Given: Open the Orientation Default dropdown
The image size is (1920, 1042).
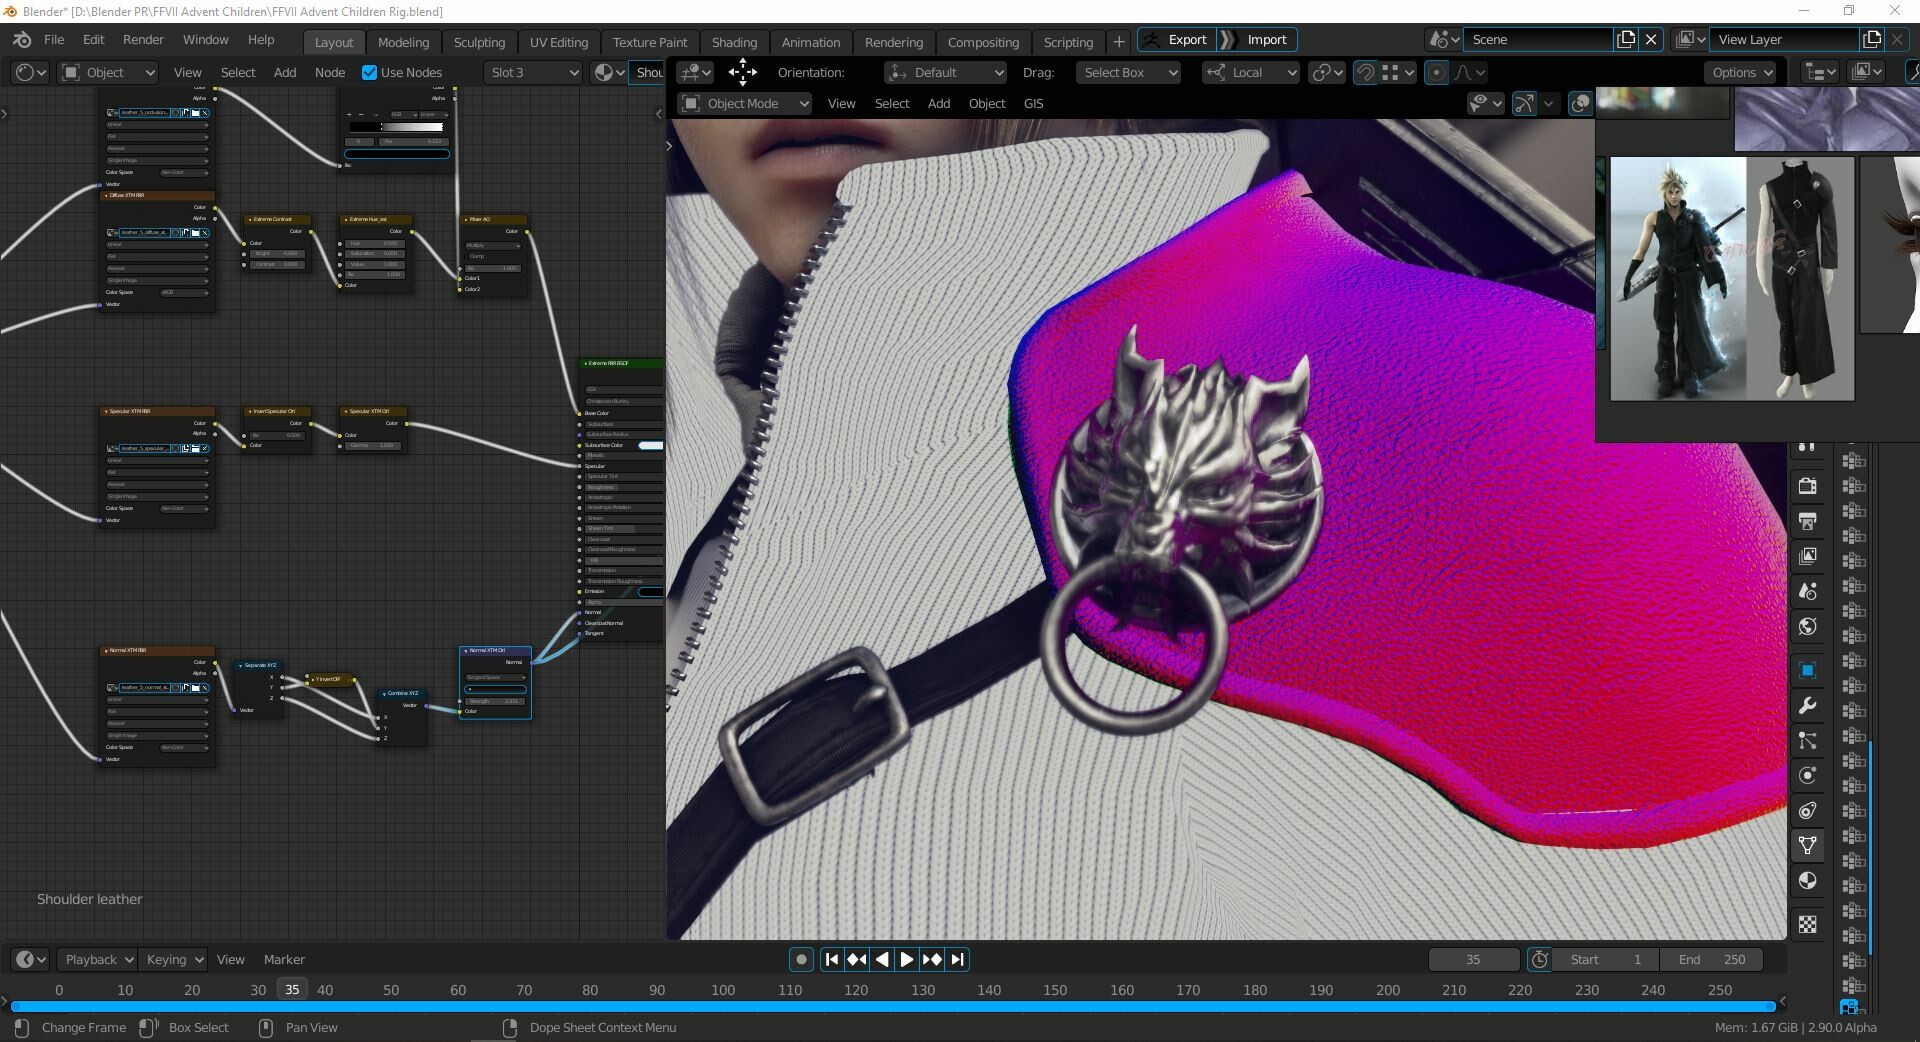Looking at the screenshot, I should coord(945,72).
